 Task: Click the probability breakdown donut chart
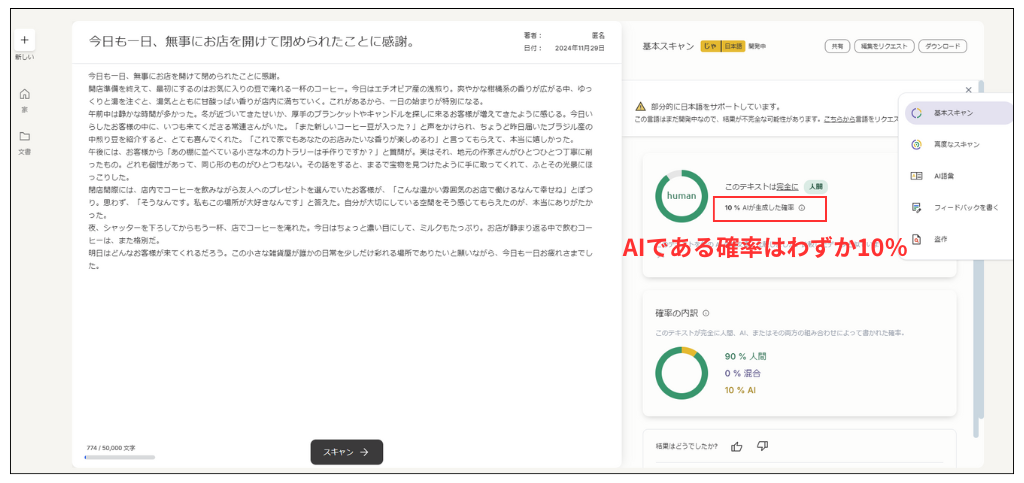682,373
